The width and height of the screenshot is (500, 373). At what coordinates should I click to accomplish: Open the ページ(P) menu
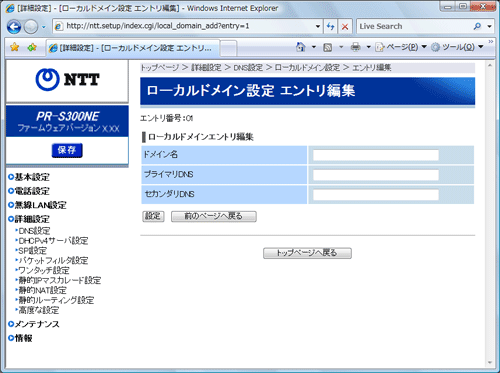[401, 47]
